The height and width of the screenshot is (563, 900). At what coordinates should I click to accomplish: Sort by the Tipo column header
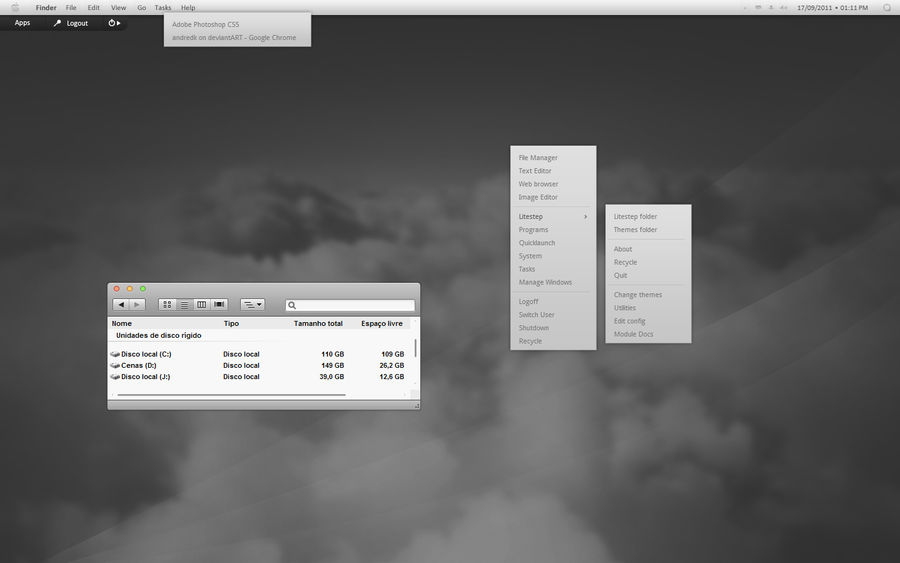231,324
